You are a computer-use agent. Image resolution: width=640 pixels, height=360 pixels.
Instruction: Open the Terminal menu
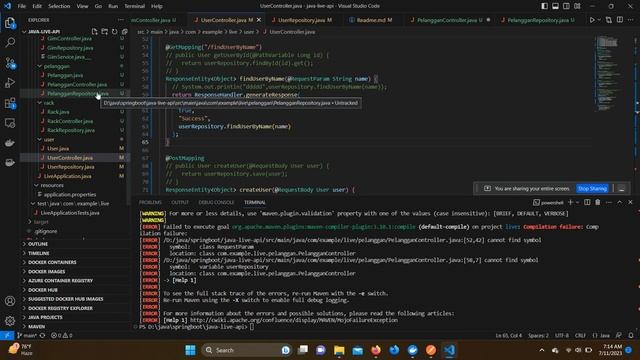pos(135,6)
